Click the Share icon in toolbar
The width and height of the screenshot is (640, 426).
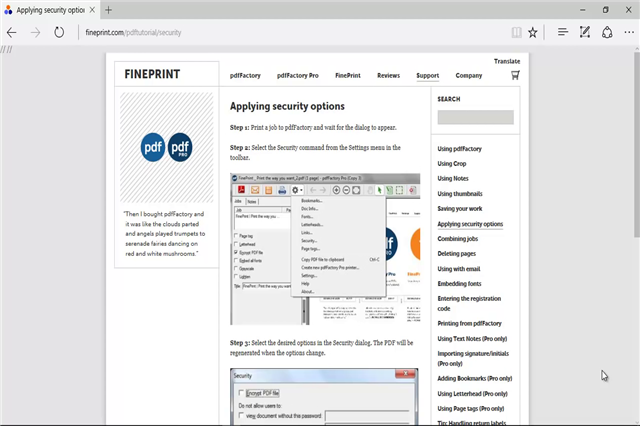pyautogui.click(x=607, y=32)
